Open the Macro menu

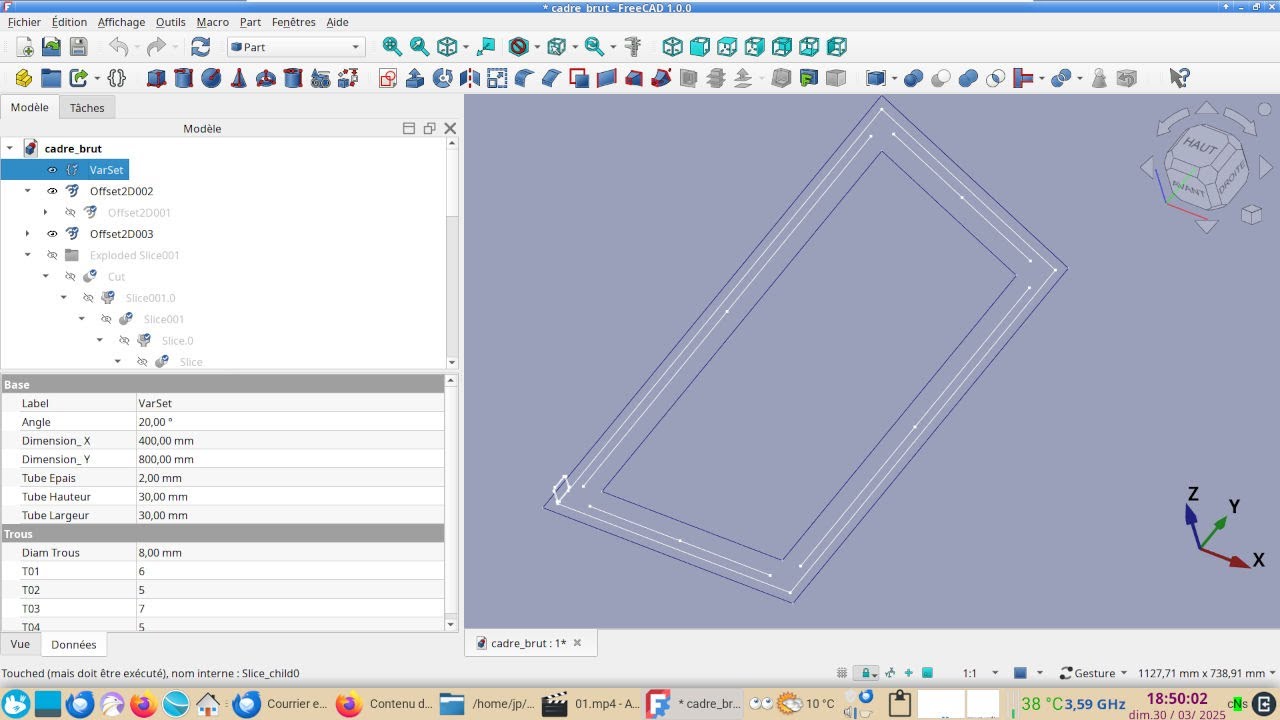[213, 22]
